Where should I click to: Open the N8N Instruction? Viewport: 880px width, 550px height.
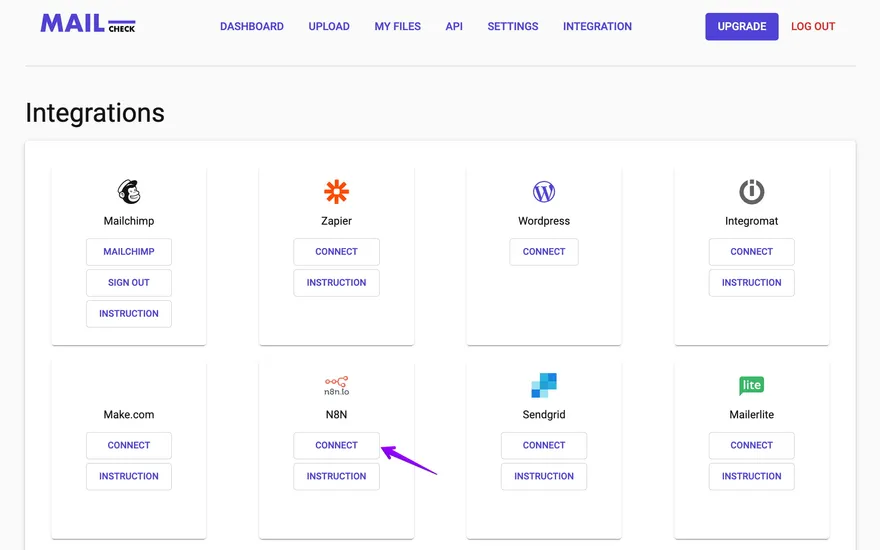point(336,476)
